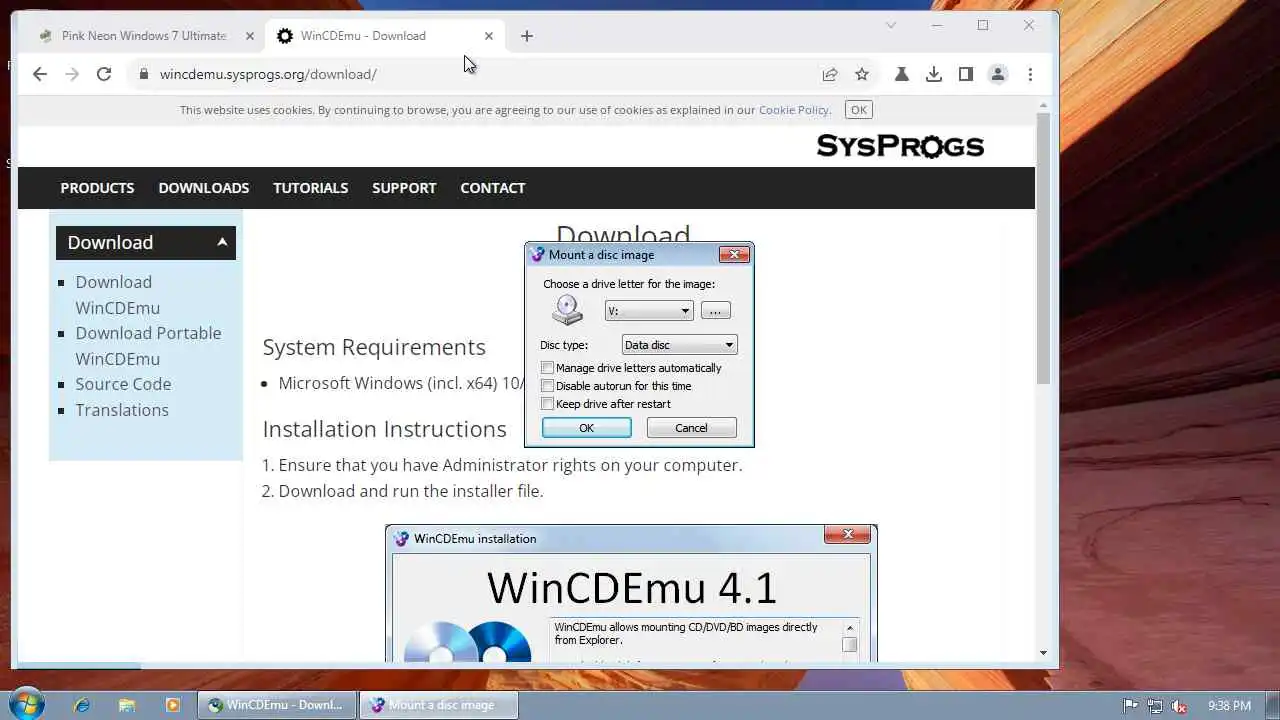
Task: Open Windows Explorer folder taskbar icon
Action: (x=127, y=705)
